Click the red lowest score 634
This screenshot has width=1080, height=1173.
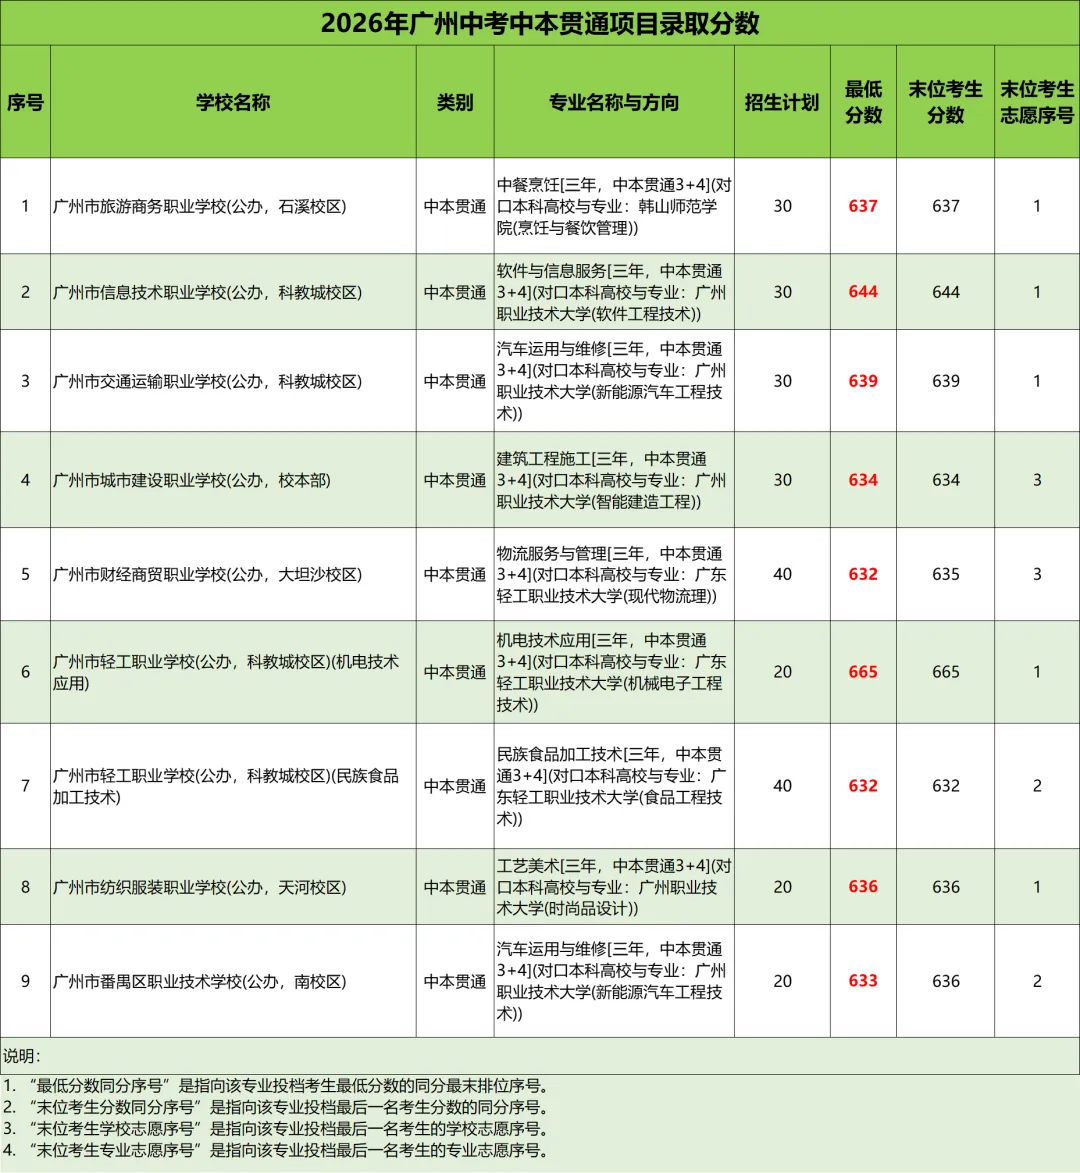[863, 480]
